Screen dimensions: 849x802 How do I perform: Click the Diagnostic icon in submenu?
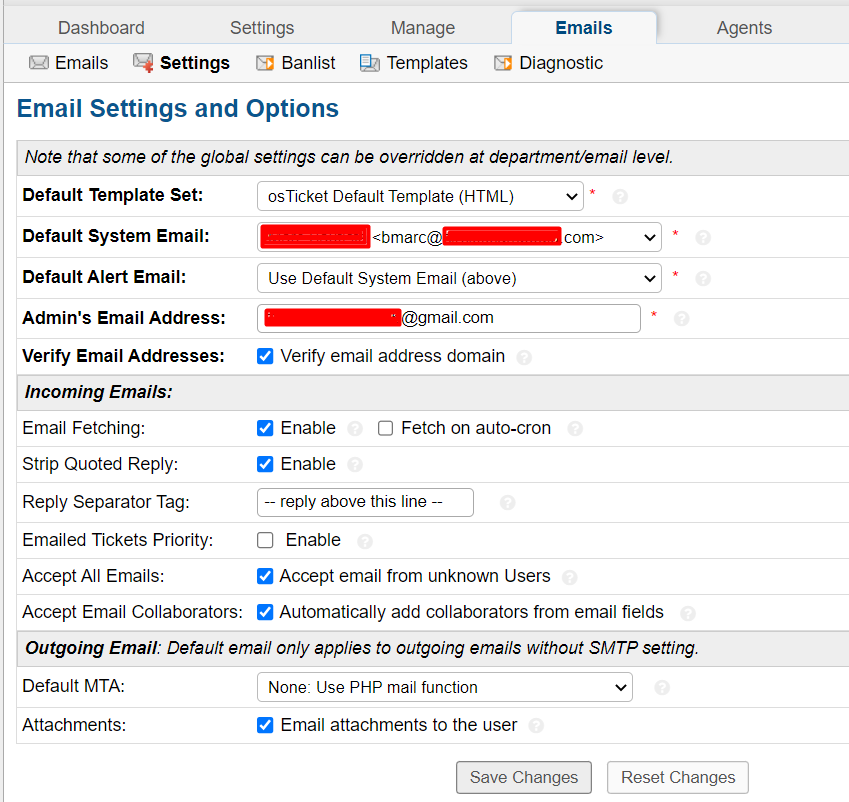(502, 63)
